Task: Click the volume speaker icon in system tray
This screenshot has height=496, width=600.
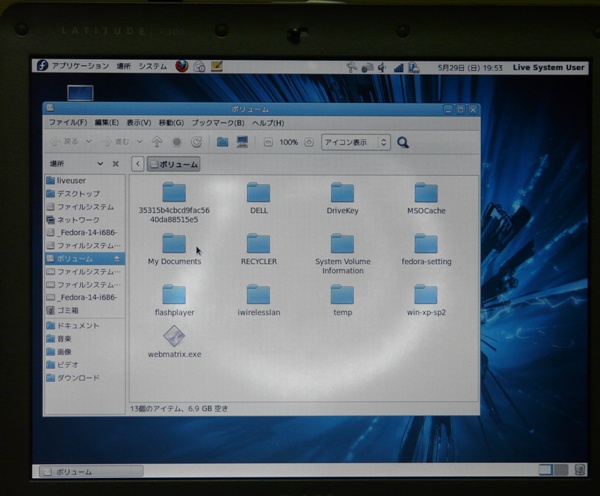Action: tap(383, 67)
